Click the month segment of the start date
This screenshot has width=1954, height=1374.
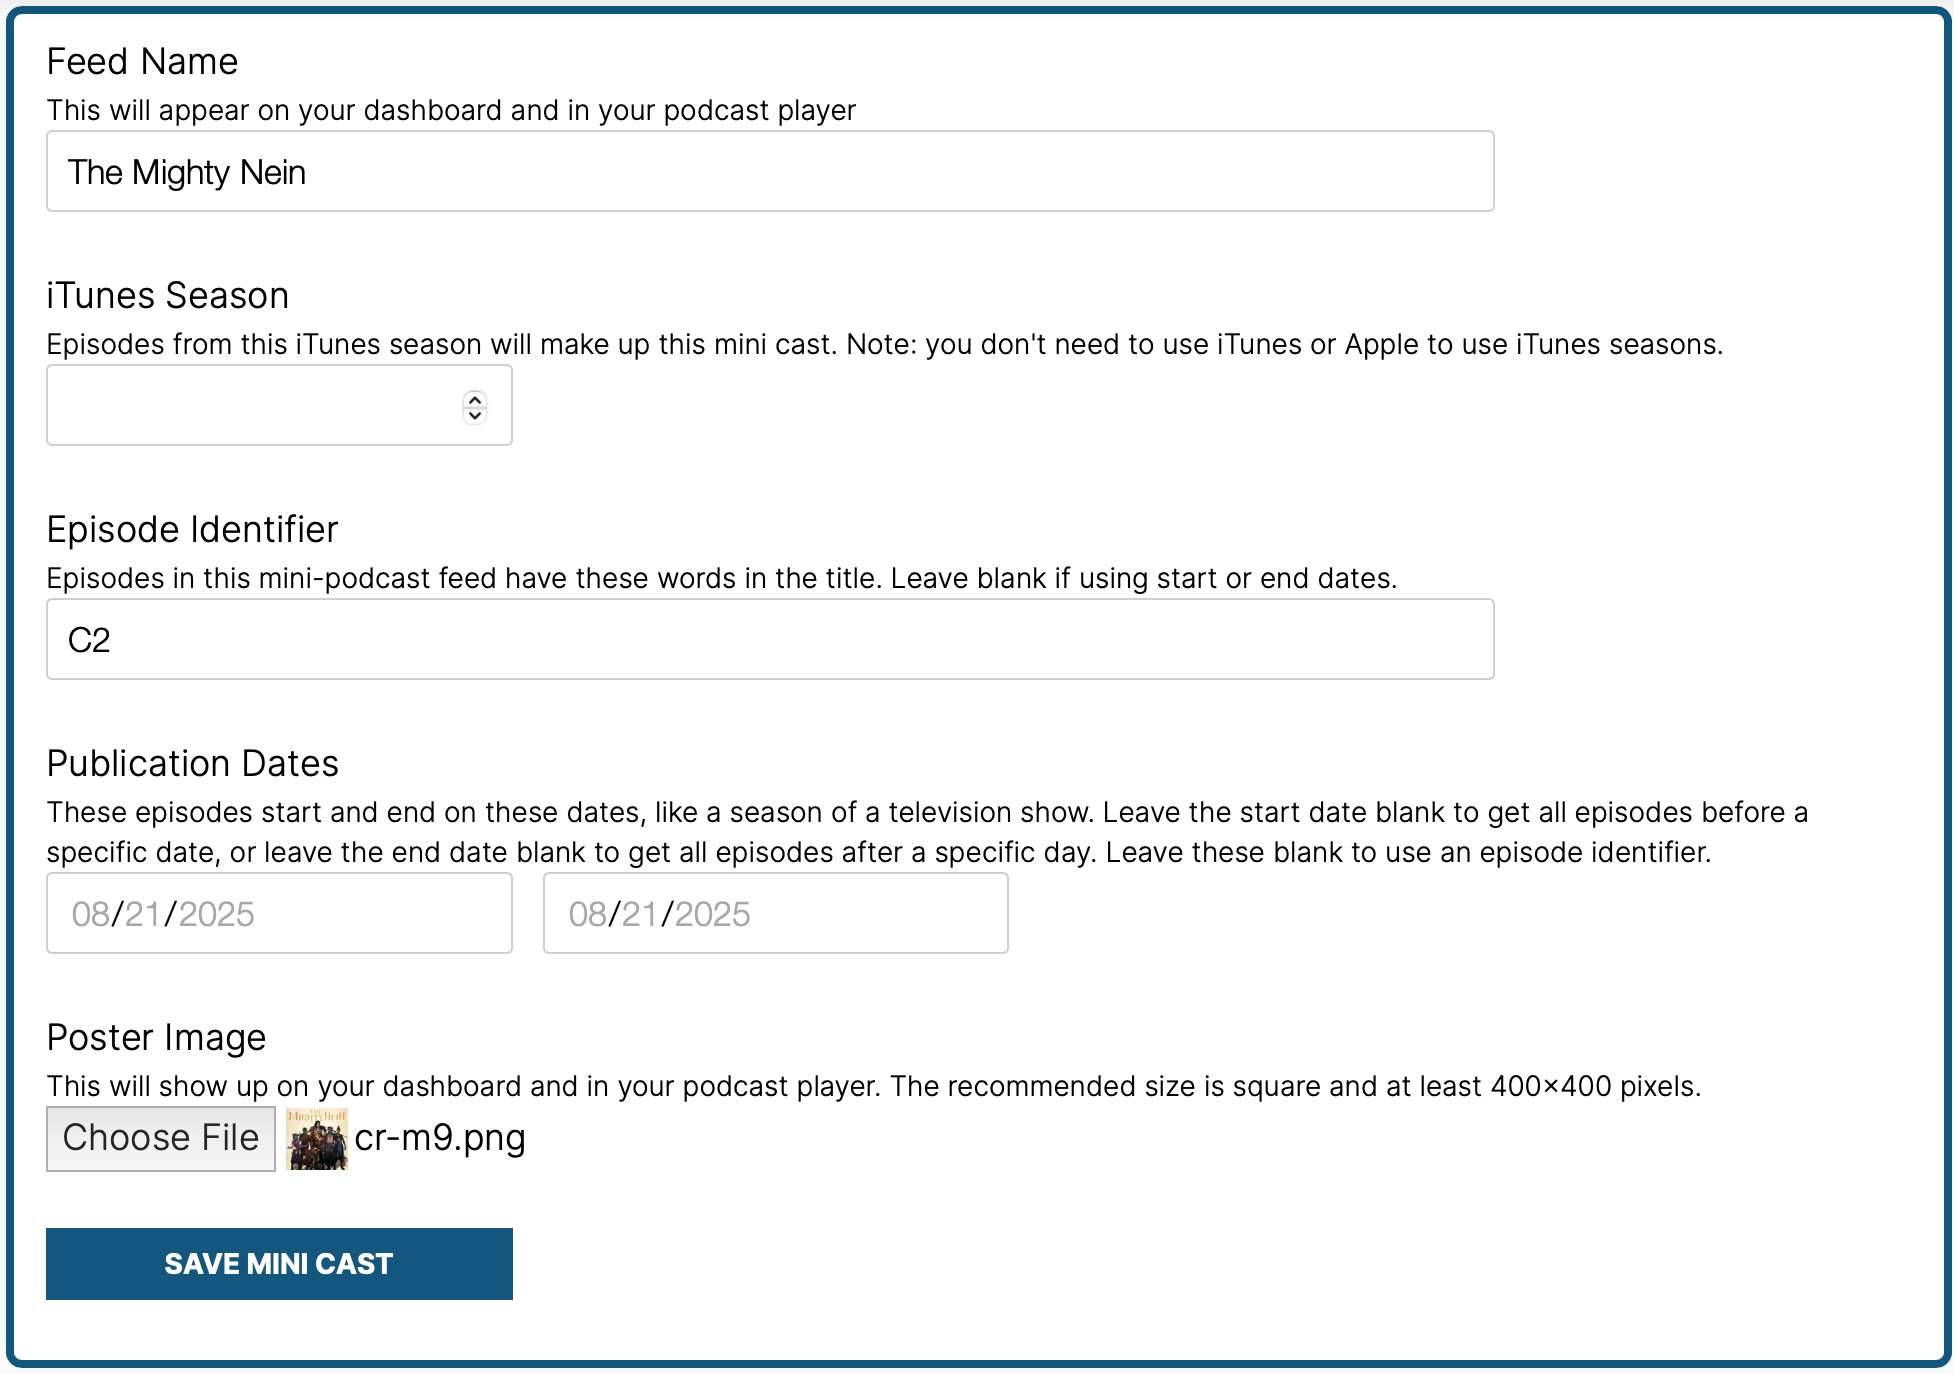tap(93, 913)
